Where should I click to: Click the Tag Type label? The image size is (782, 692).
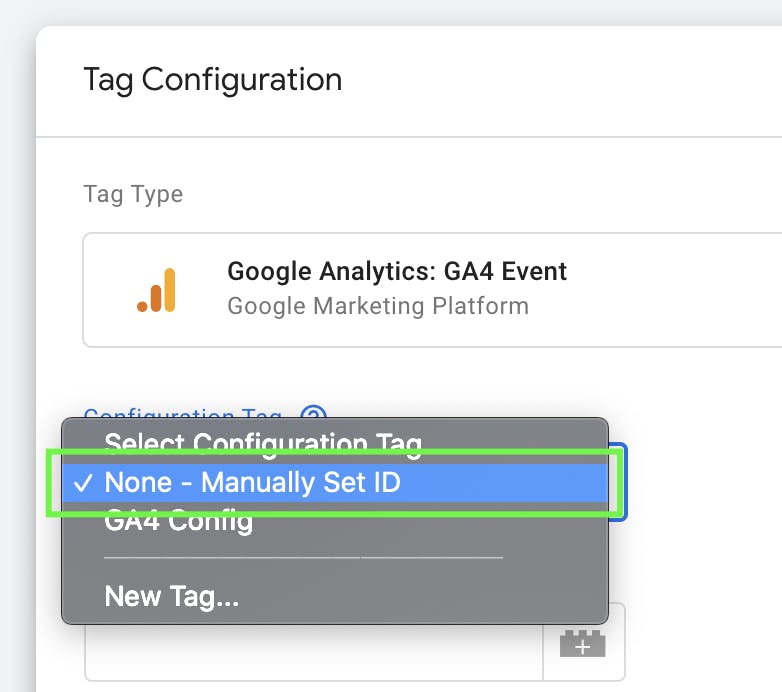pyautogui.click(x=133, y=193)
